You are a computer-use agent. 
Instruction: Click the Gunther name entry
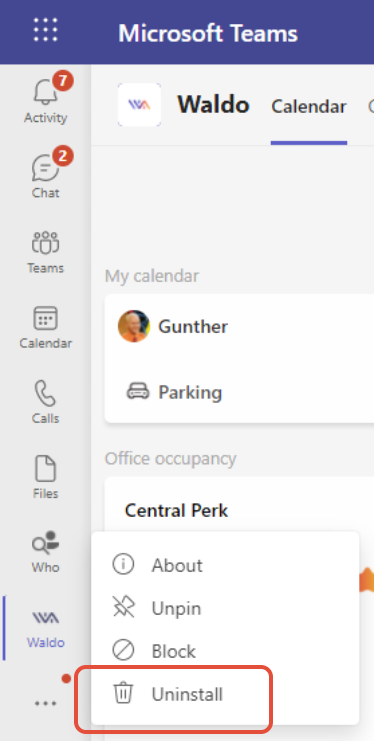pyautogui.click(x=193, y=326)
